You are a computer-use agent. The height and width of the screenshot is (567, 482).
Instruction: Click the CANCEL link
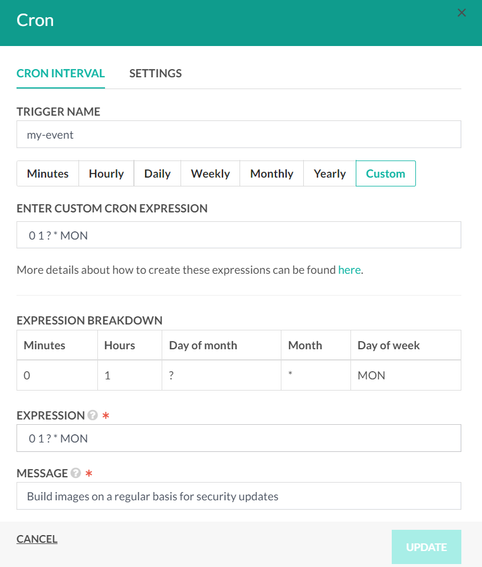37,539
